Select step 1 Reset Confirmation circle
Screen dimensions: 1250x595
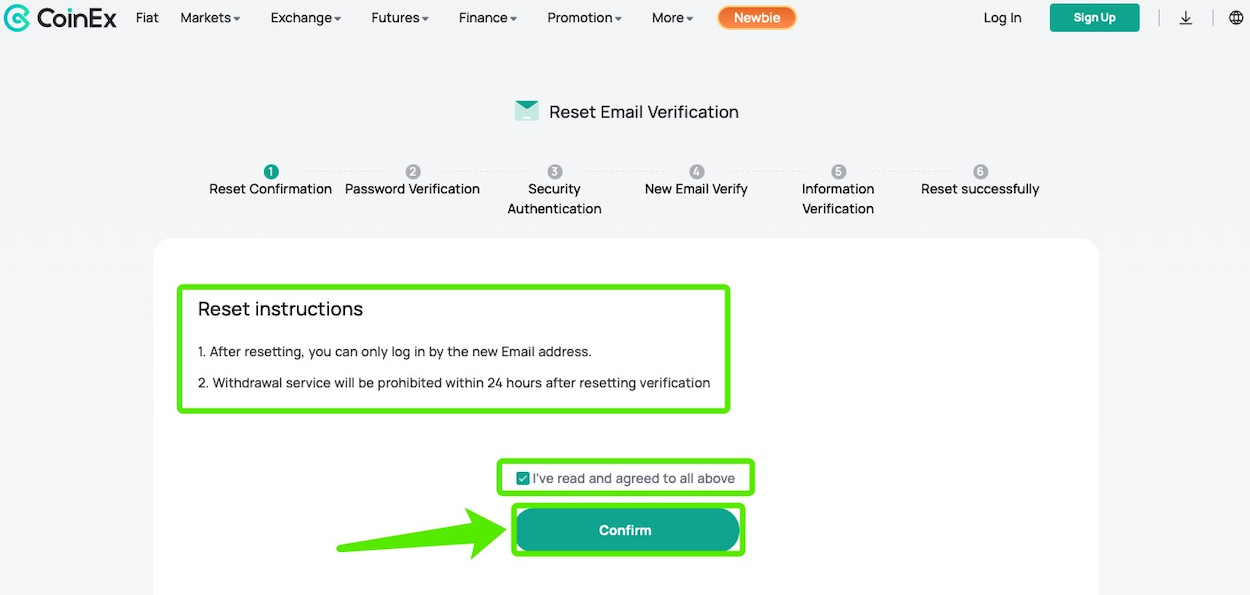pyautogui.click(x=271, y=172)
